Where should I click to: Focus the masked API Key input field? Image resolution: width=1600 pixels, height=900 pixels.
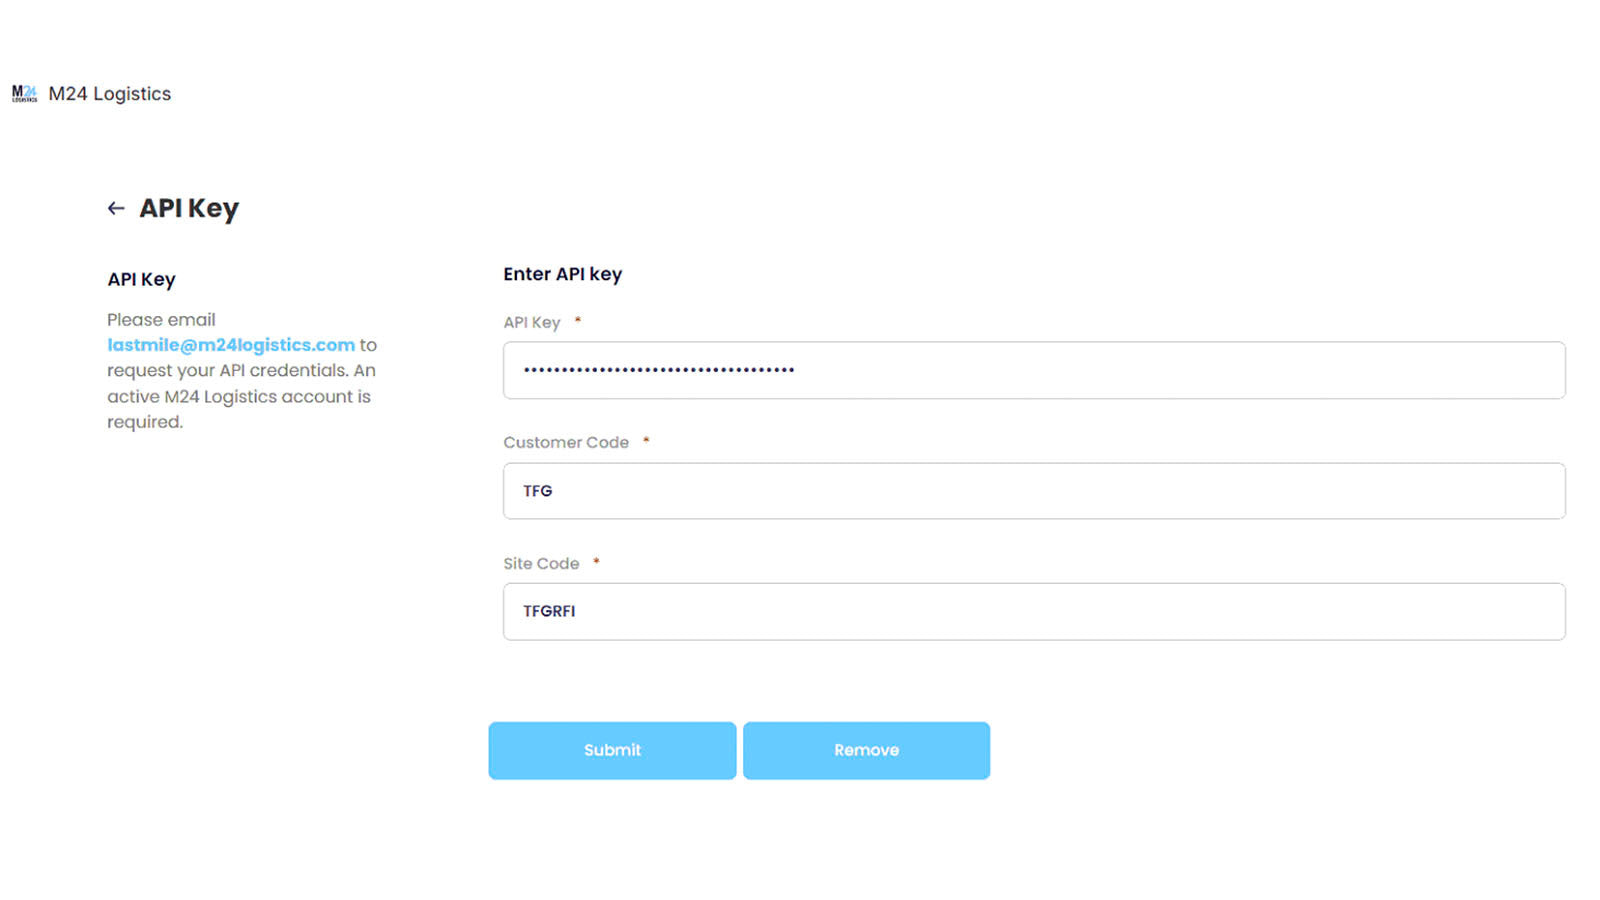pyautogui.click(x=1034, y=370)
